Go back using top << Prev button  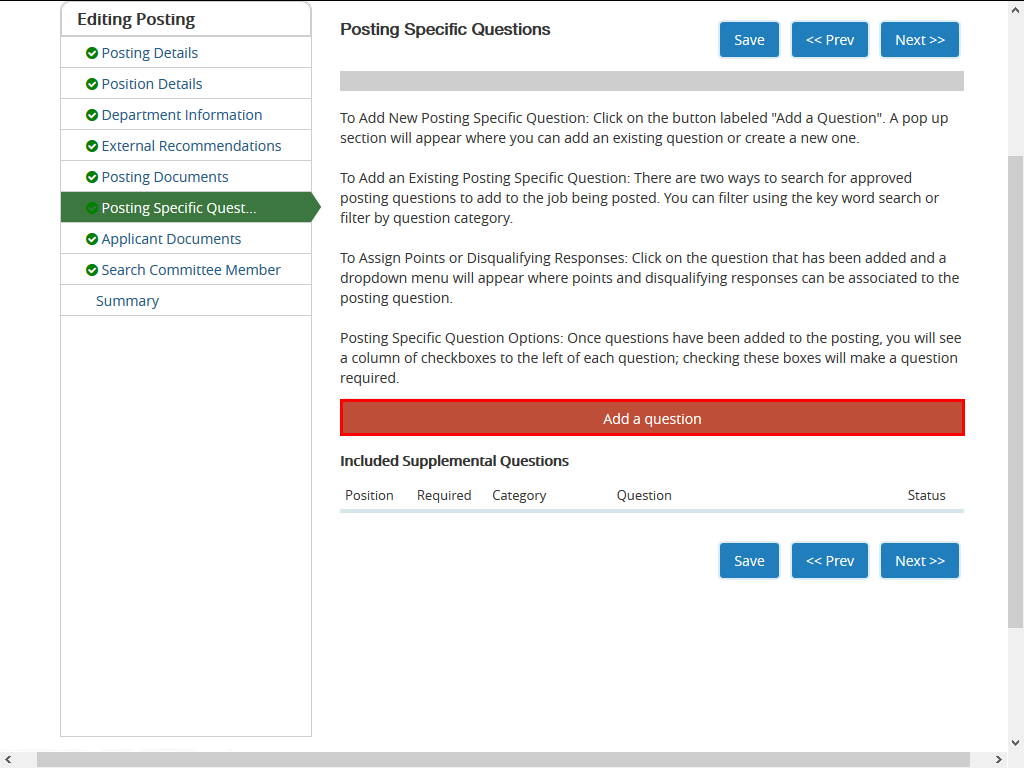pyautogui.click(x=830, y=40)
